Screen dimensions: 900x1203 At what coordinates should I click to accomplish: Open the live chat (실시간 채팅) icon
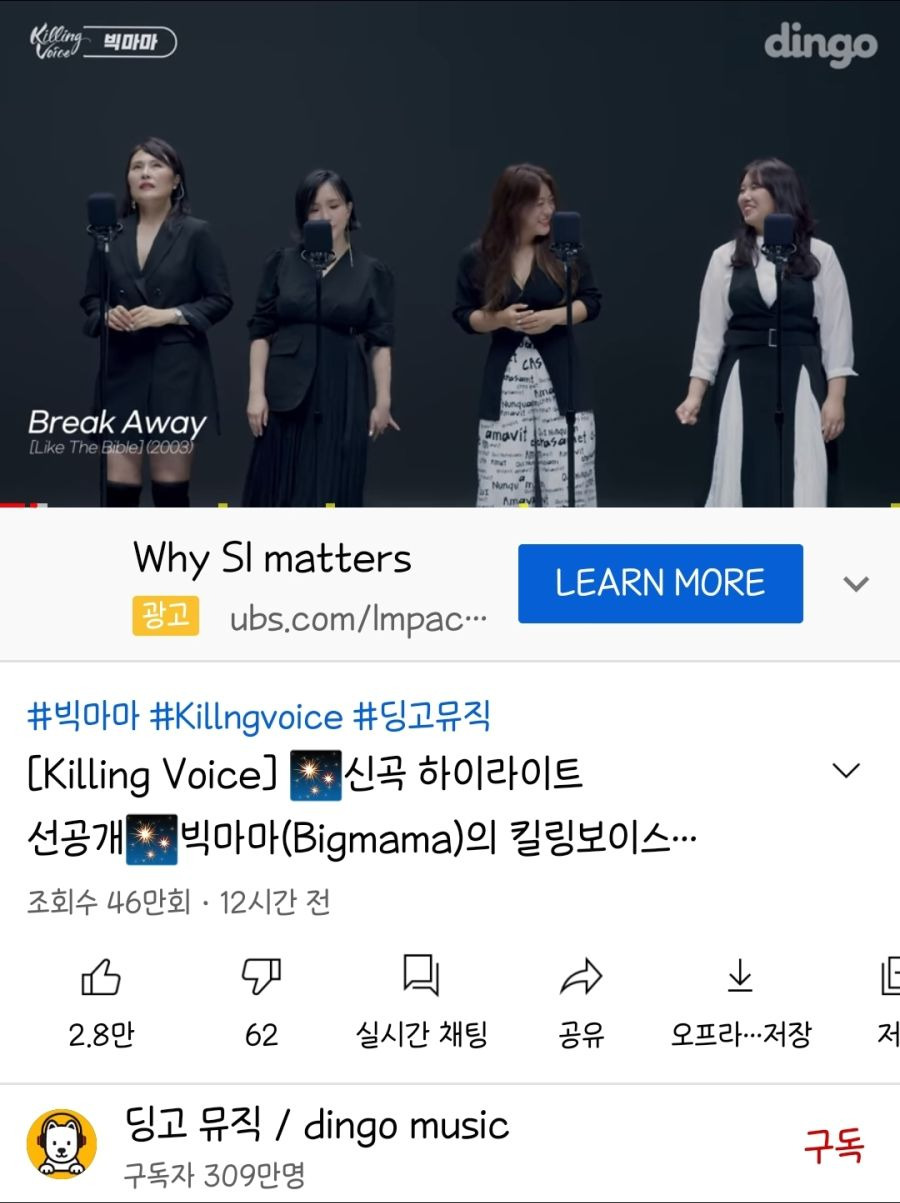[x=421, y=975]
